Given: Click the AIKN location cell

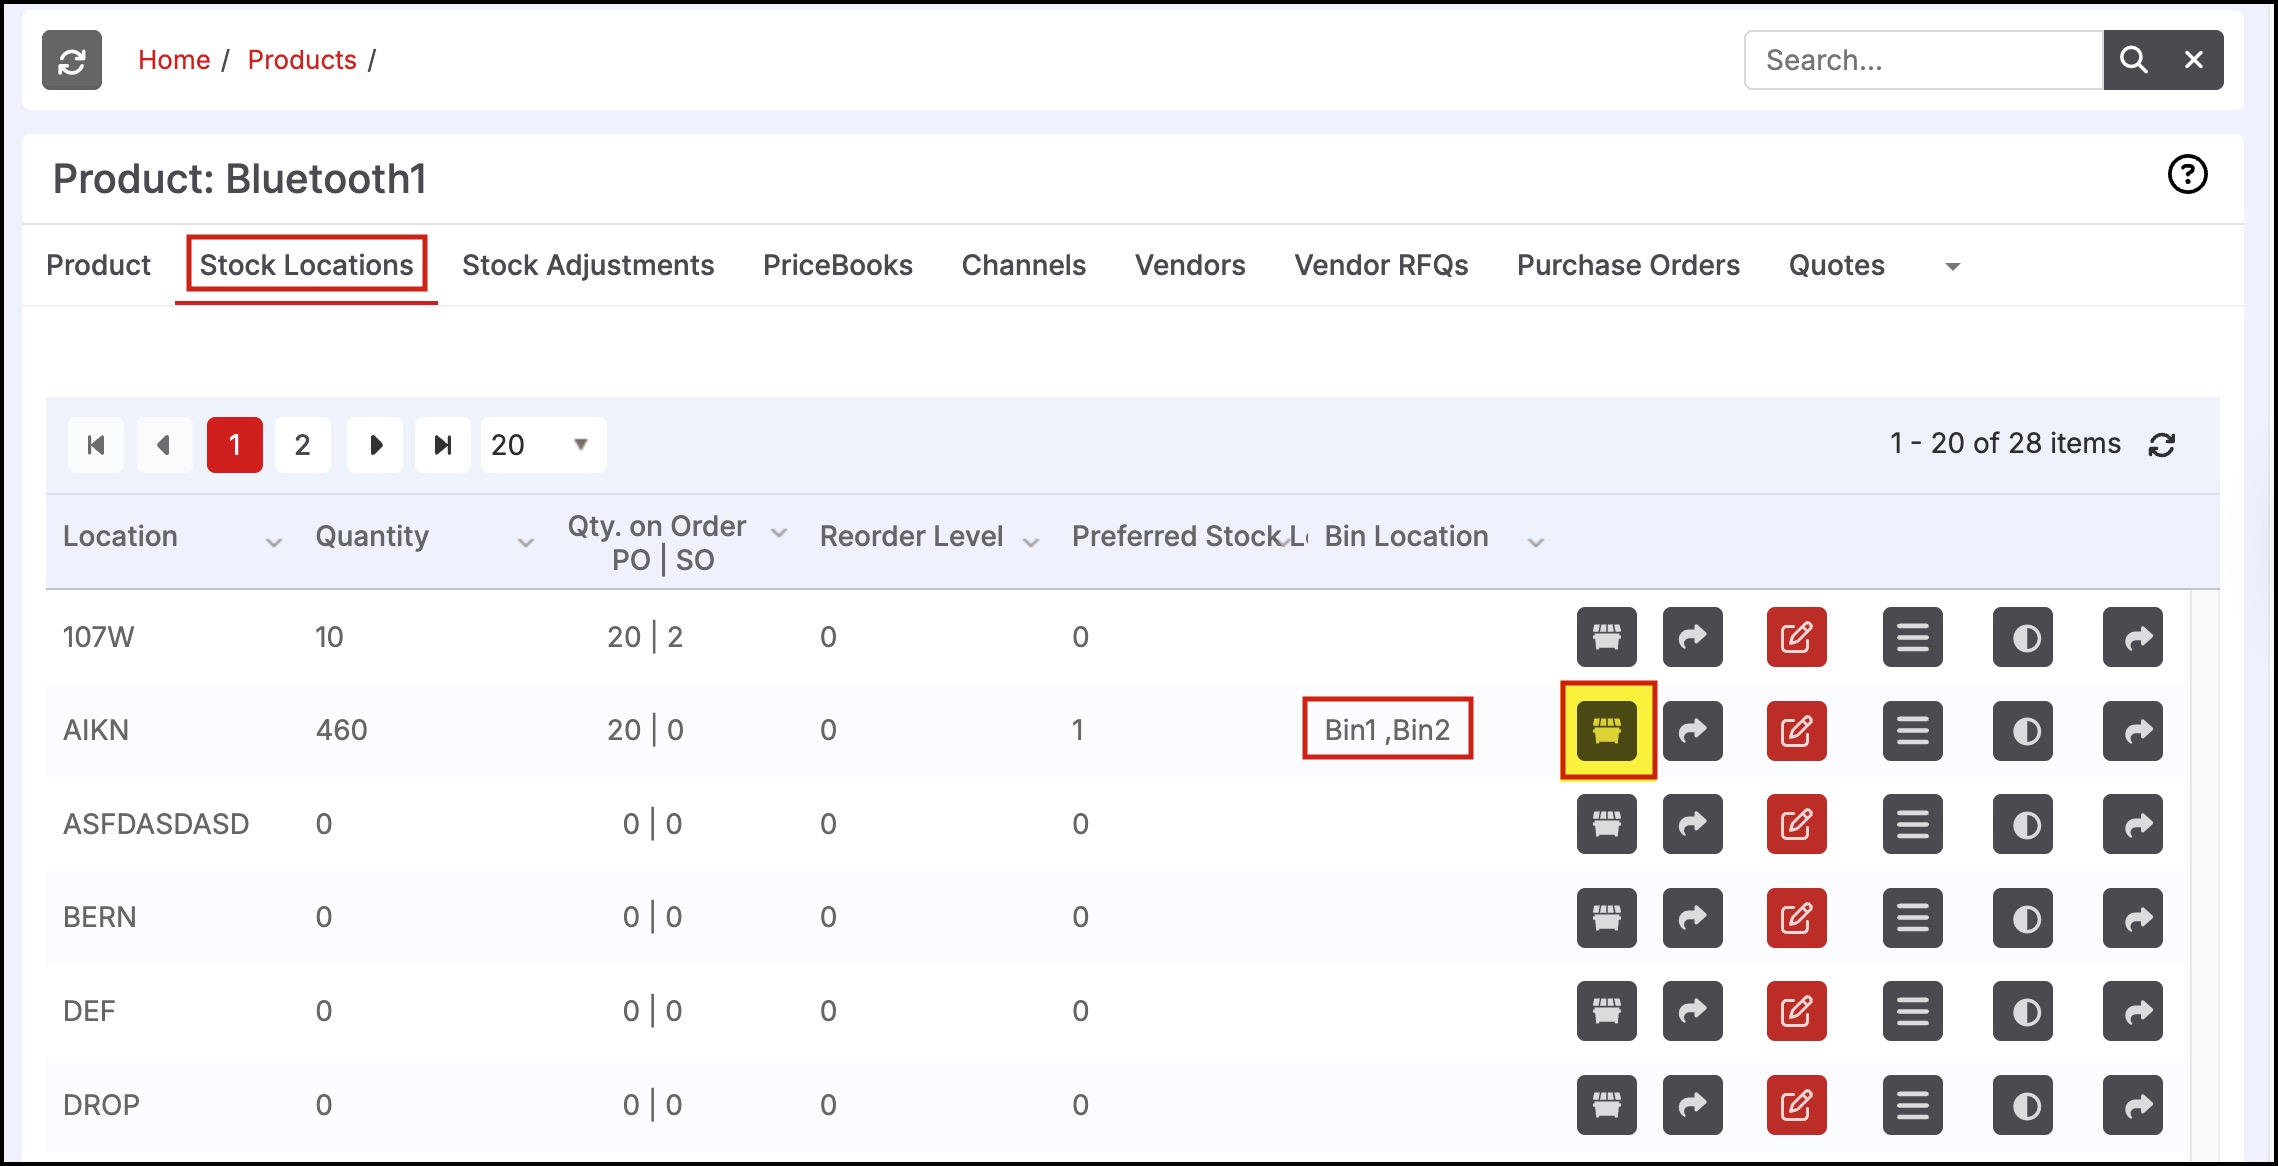Looking at the screenshot, I should (x=96, y=730).
